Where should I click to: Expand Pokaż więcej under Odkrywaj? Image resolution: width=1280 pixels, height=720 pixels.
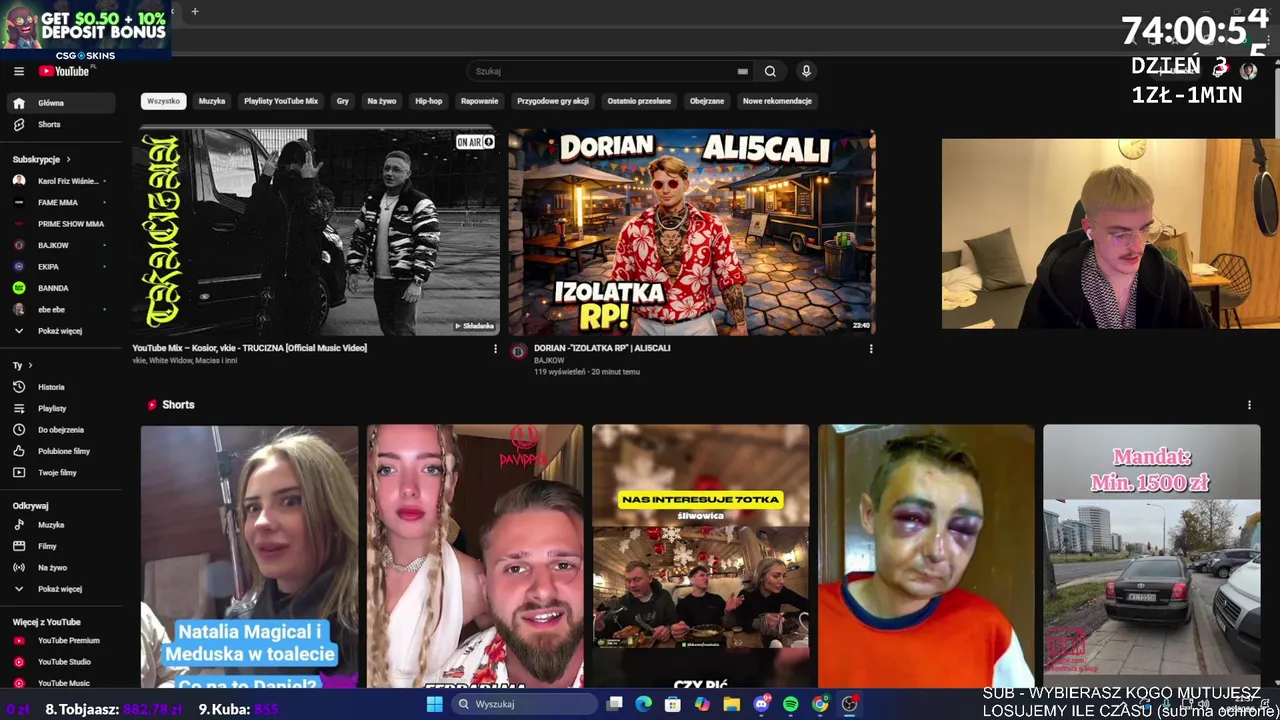click(x=62, y=589)
